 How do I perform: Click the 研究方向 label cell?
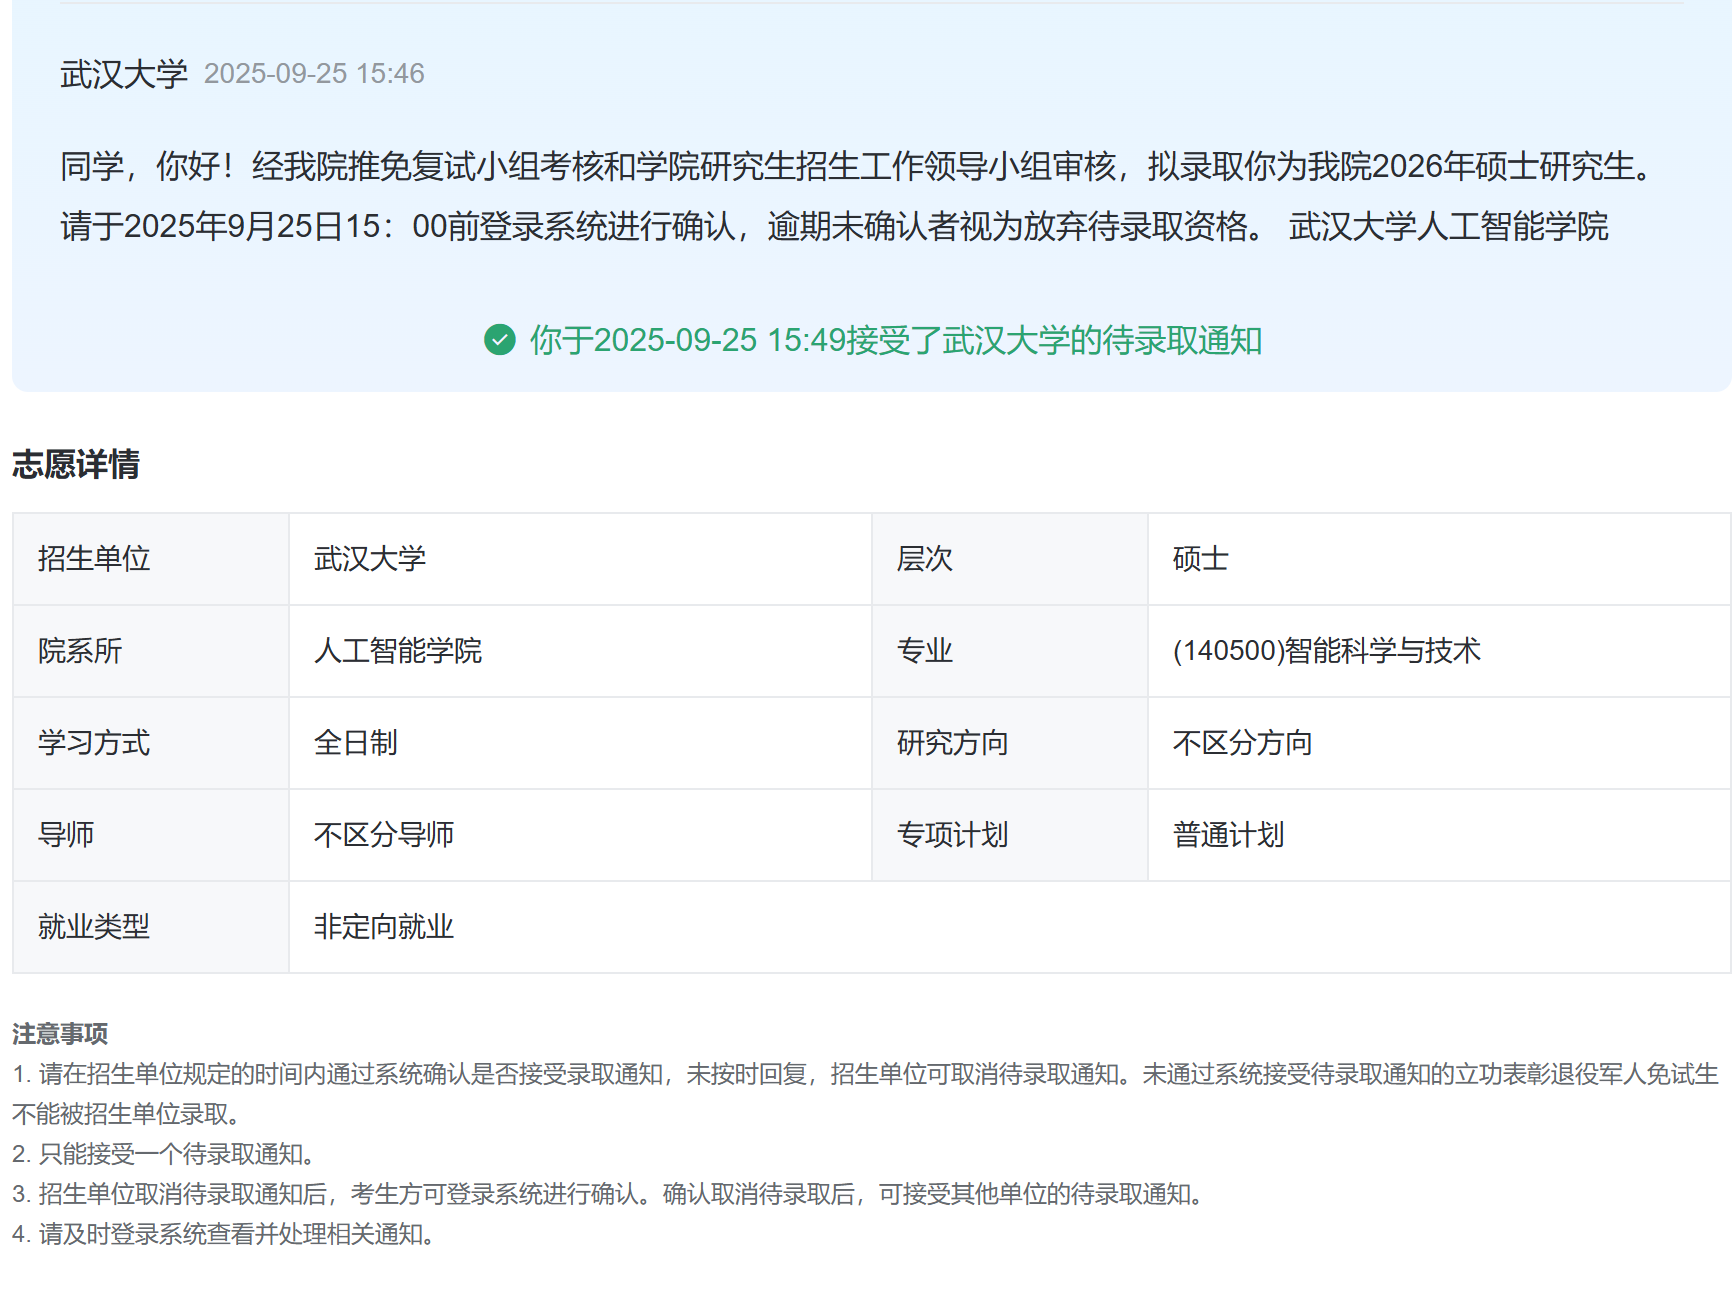(x=1010, y=743)
